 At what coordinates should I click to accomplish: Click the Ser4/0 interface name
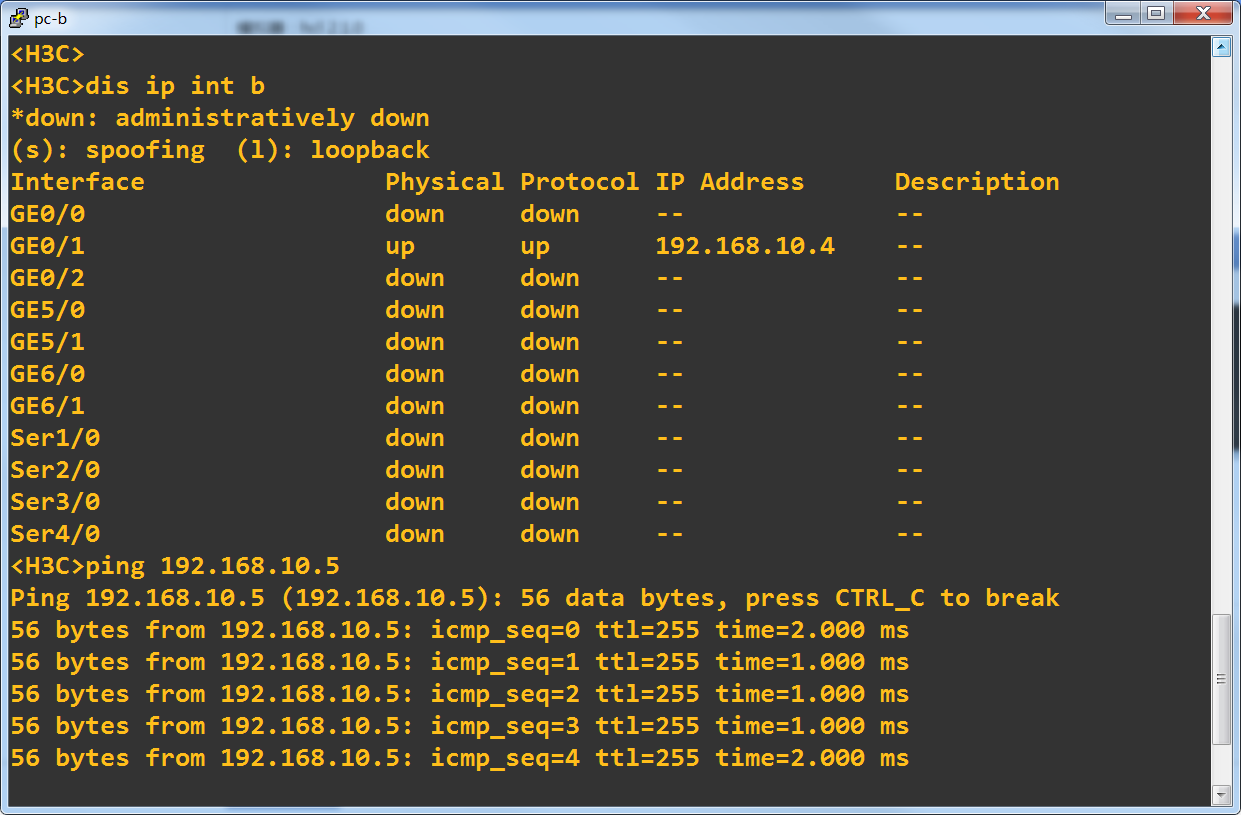[55, 534]
